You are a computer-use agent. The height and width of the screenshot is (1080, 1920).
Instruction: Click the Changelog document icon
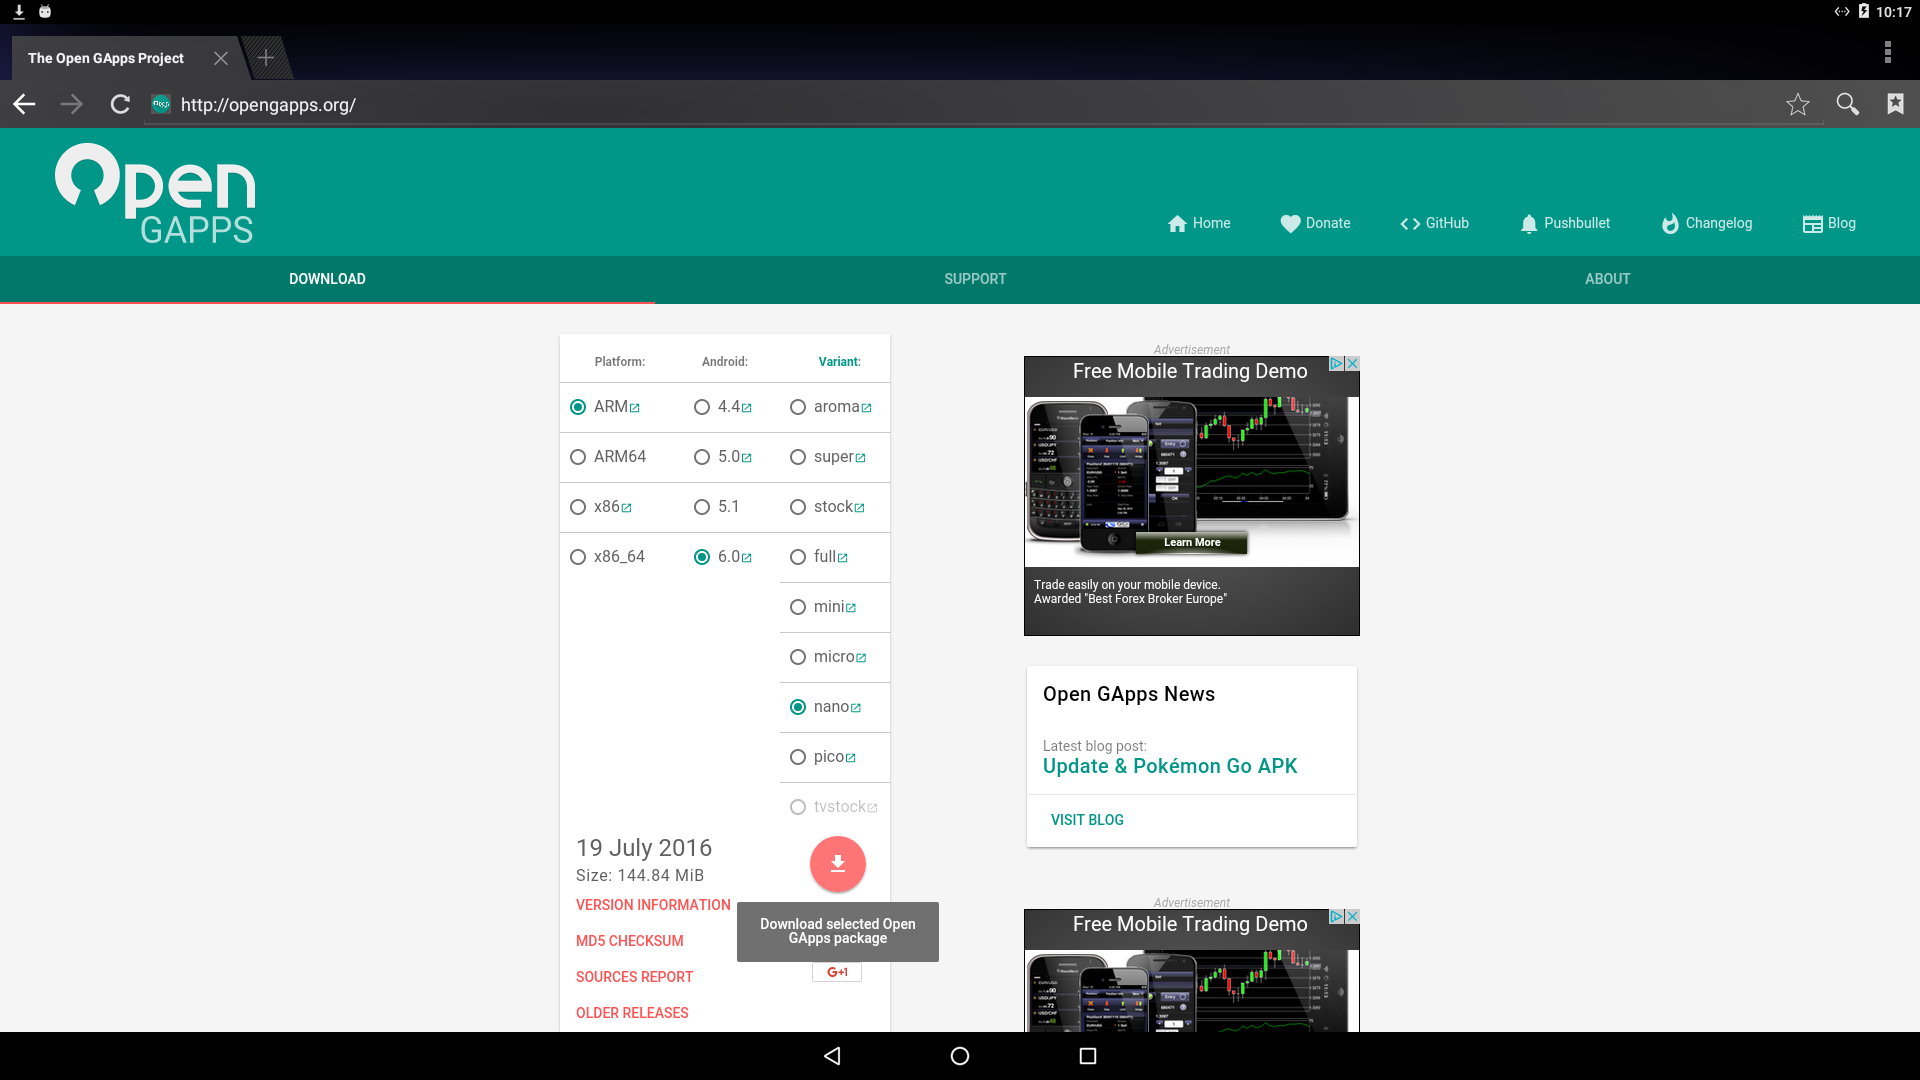1669,223
